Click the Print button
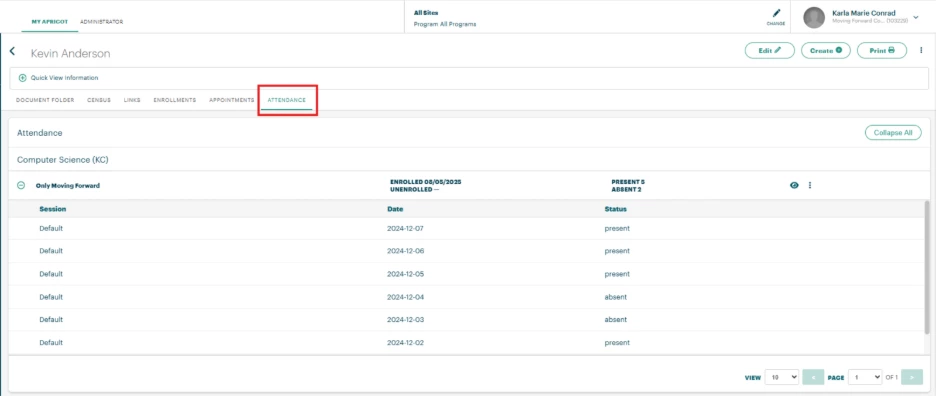The image size is (936, 396). coord(882,51)
